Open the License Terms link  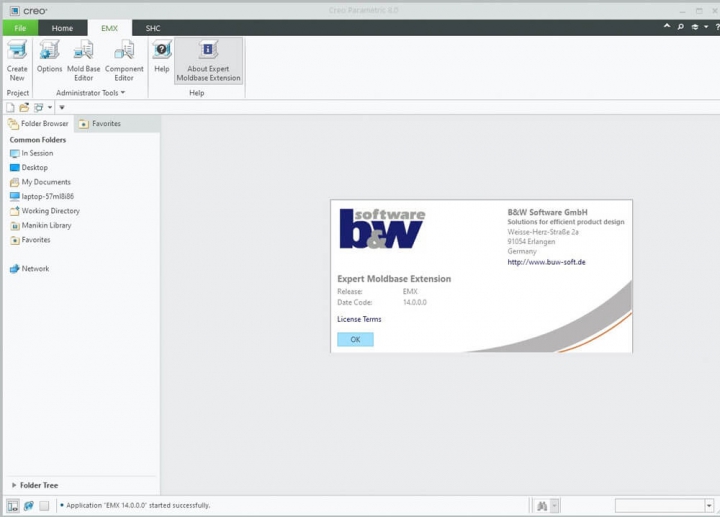359,319
